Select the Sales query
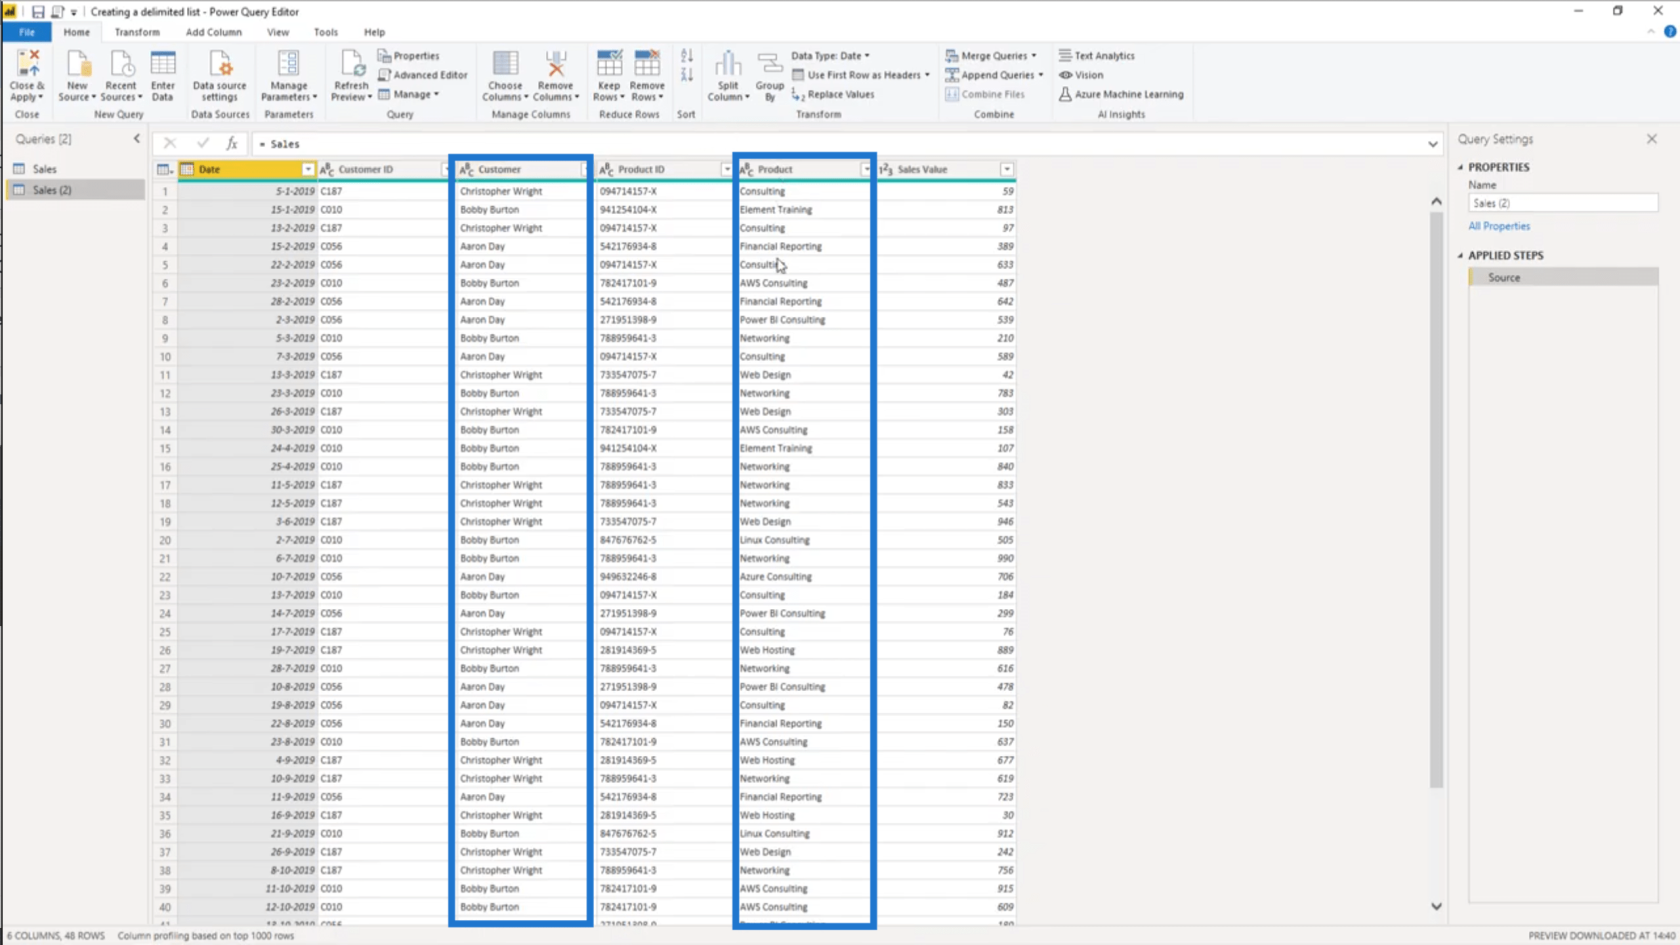This screenshot has height=945, width=1680. (76, 169)
